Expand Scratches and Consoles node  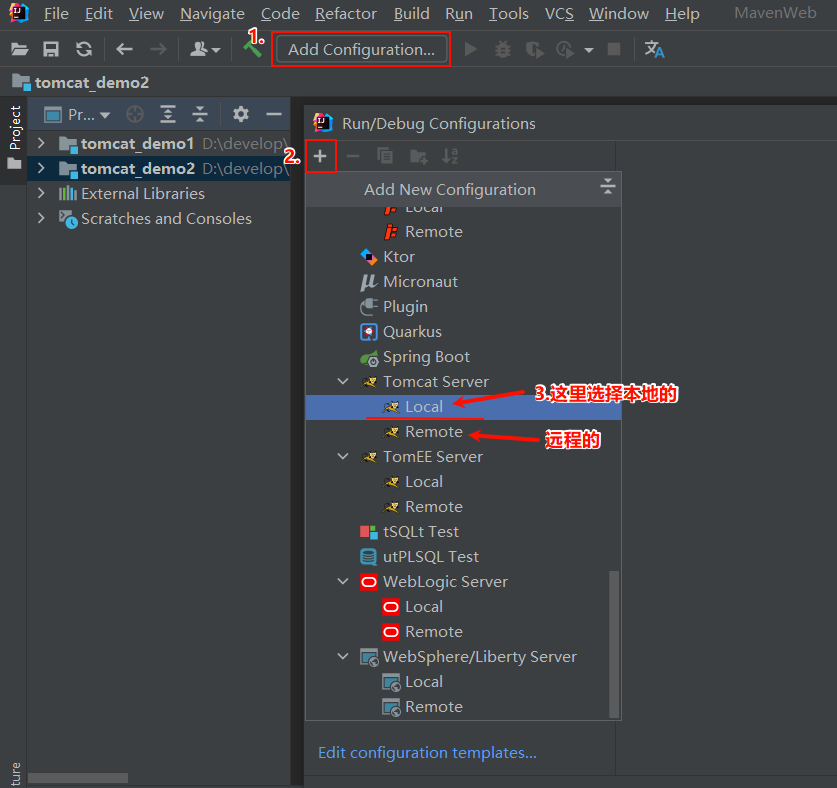point(41,218)
